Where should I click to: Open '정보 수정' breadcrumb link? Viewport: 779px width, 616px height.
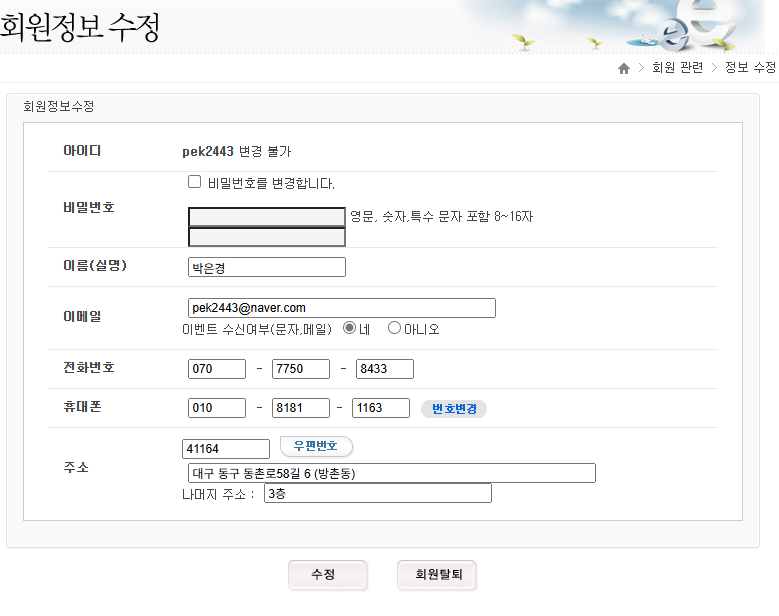click(x=750, y=68)
